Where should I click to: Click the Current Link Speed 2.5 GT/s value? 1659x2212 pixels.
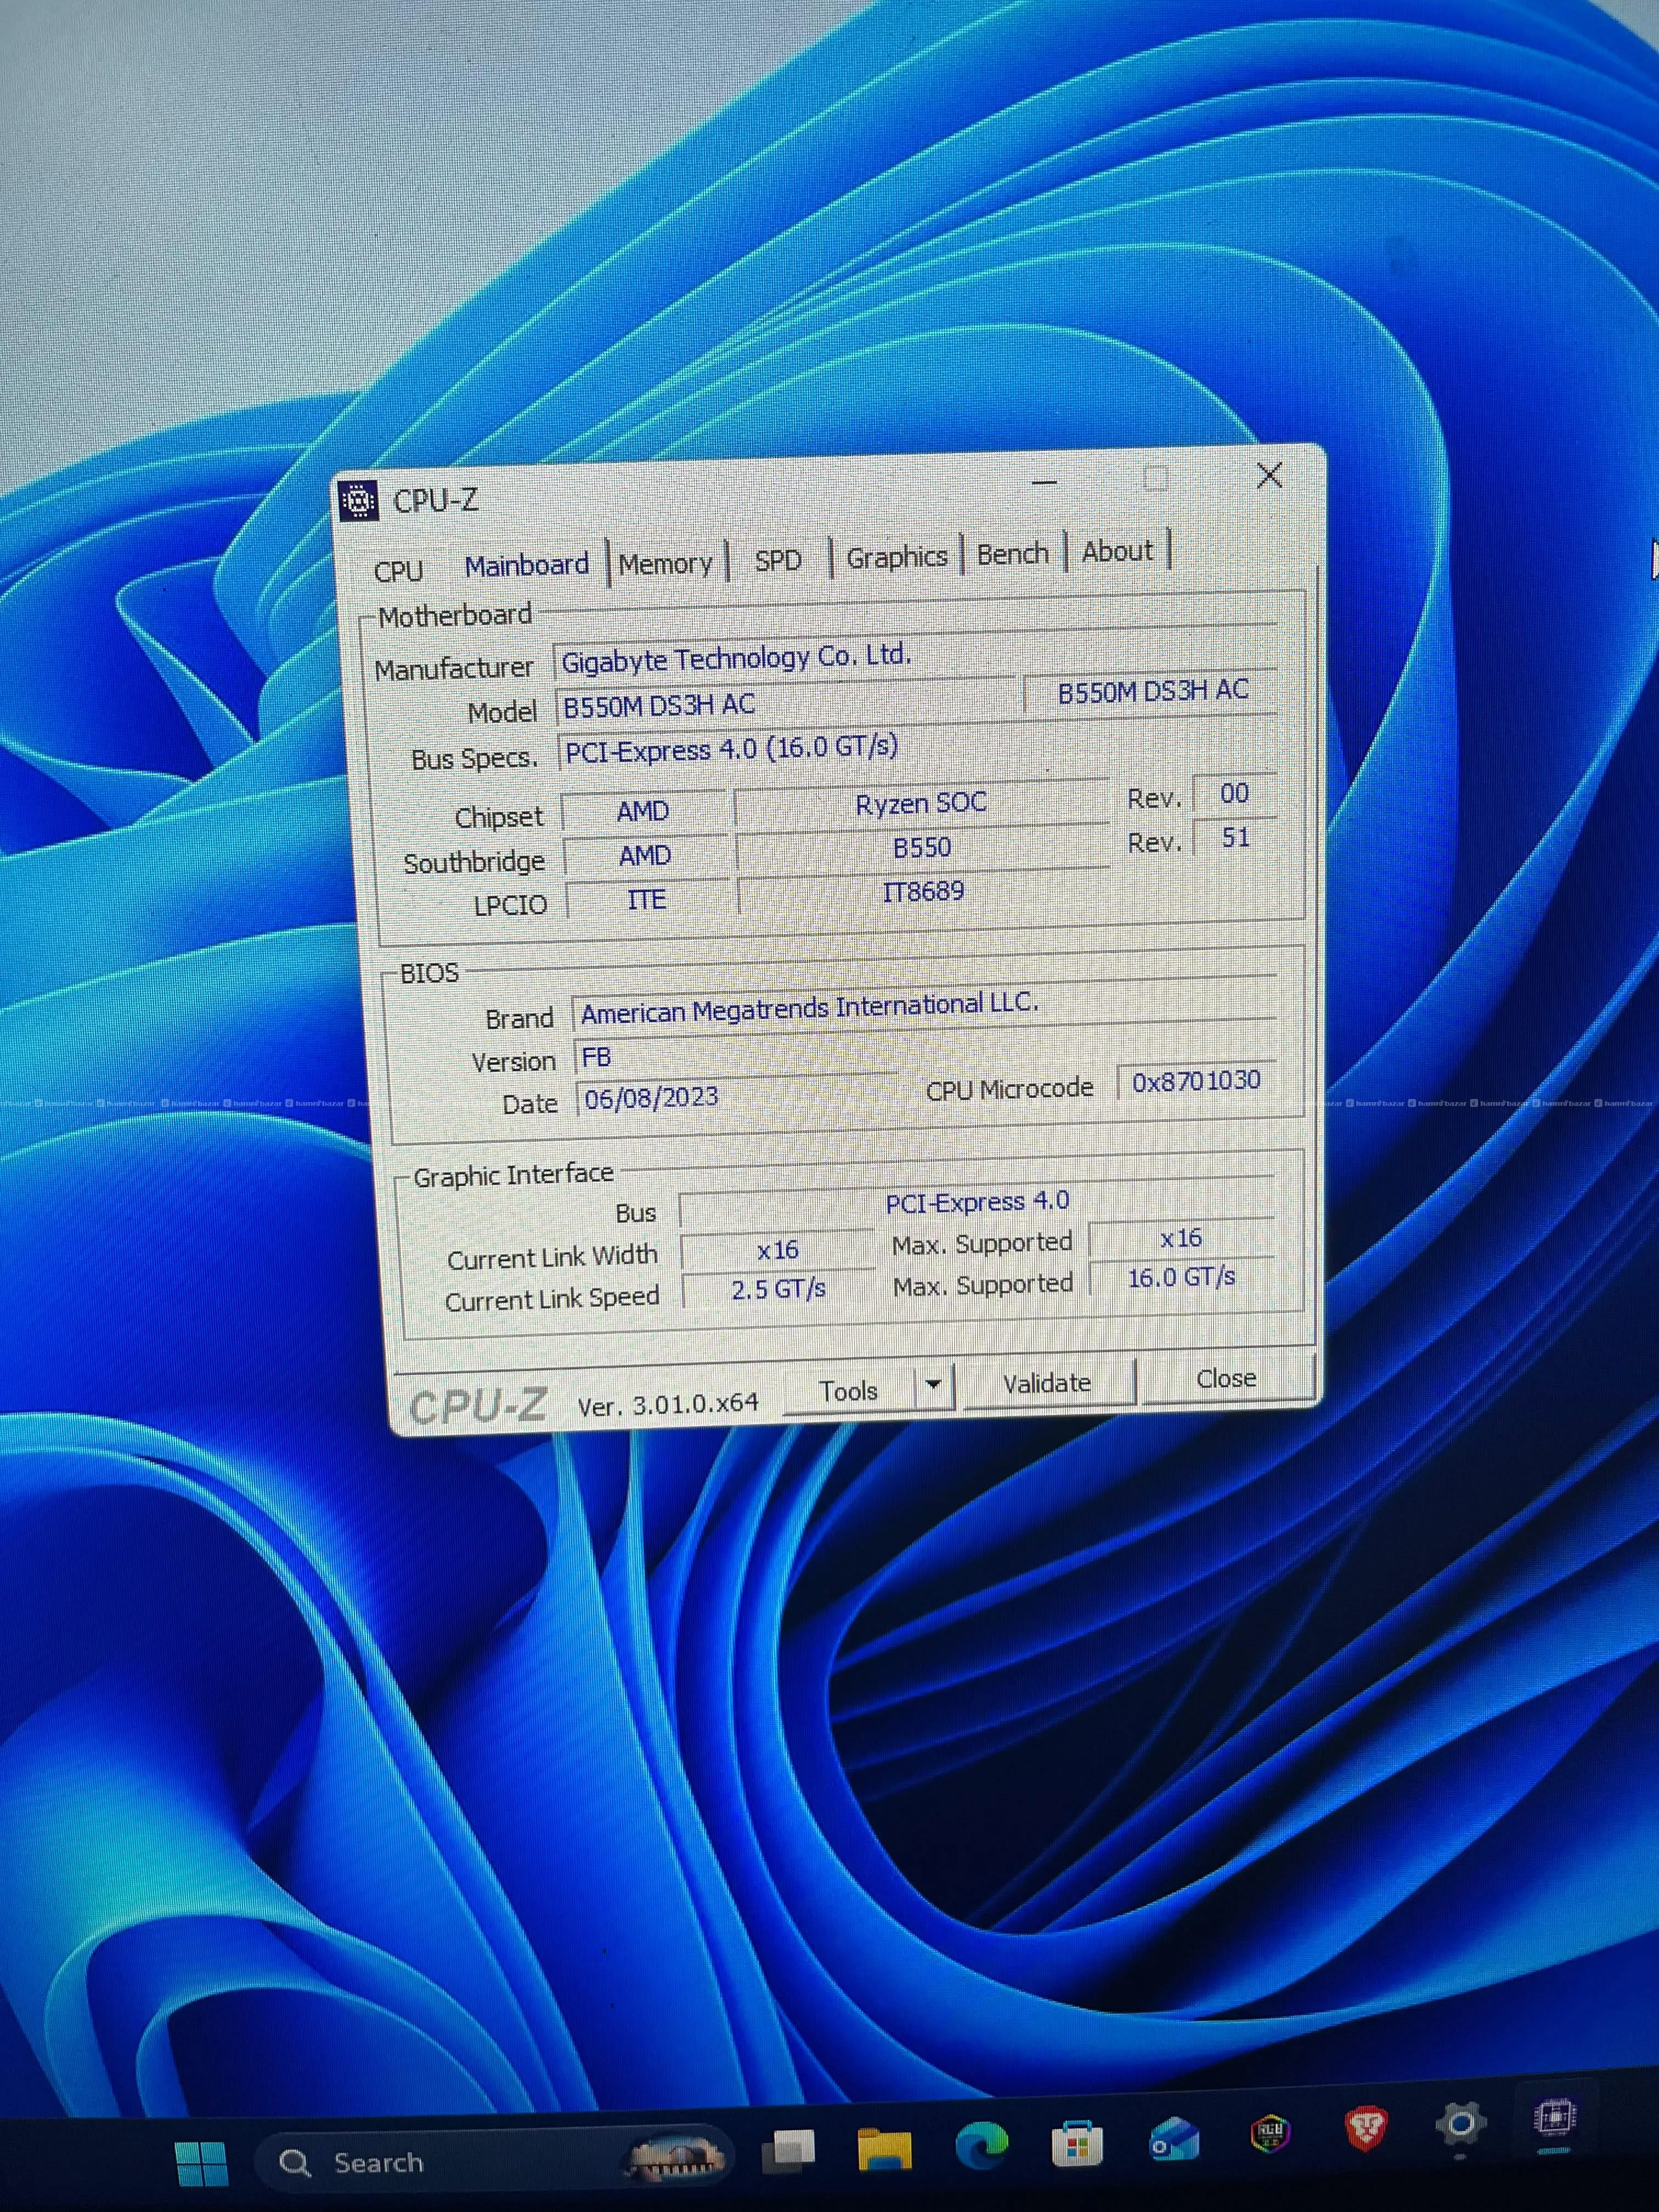tap(778, 1289)
